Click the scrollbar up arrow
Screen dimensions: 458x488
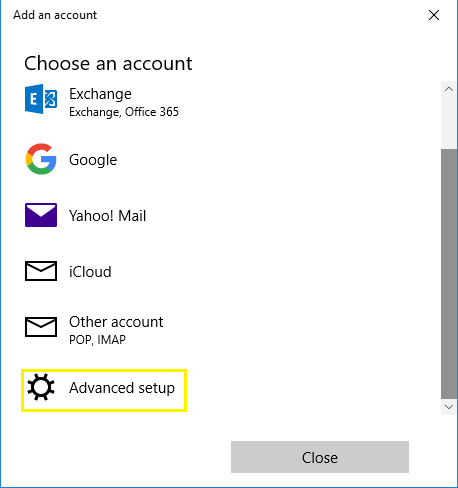point(449,89)
